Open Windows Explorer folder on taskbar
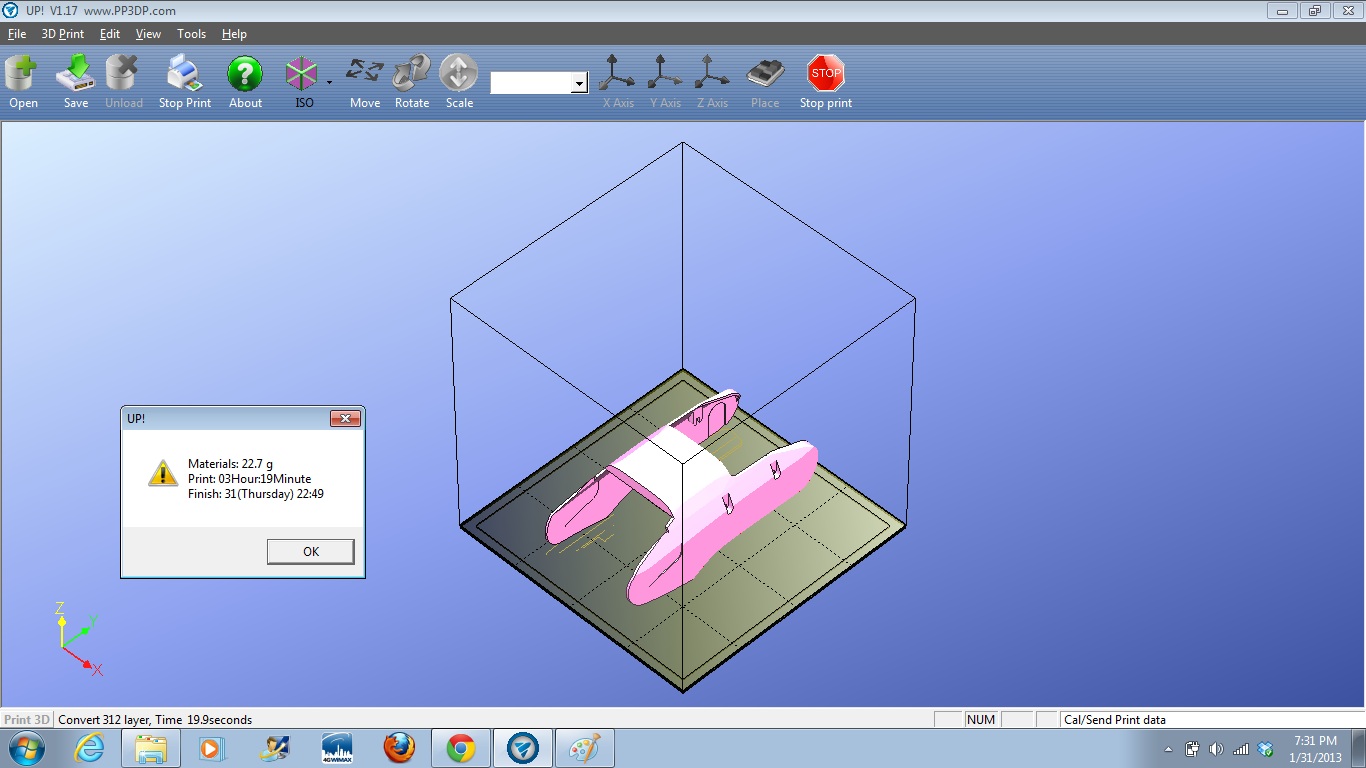The width and height of the screenshot is (1366, 768). pyautogui.click(x=151, y=748)
